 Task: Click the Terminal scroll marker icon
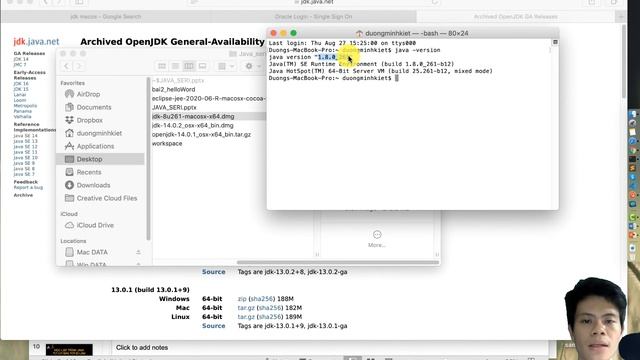point(555,42)
